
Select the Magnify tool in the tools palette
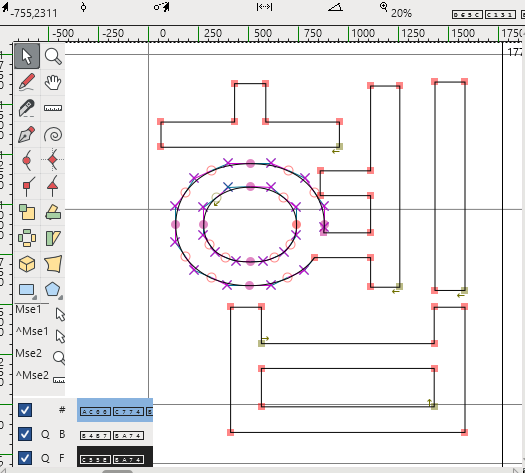tap(53, 56)
